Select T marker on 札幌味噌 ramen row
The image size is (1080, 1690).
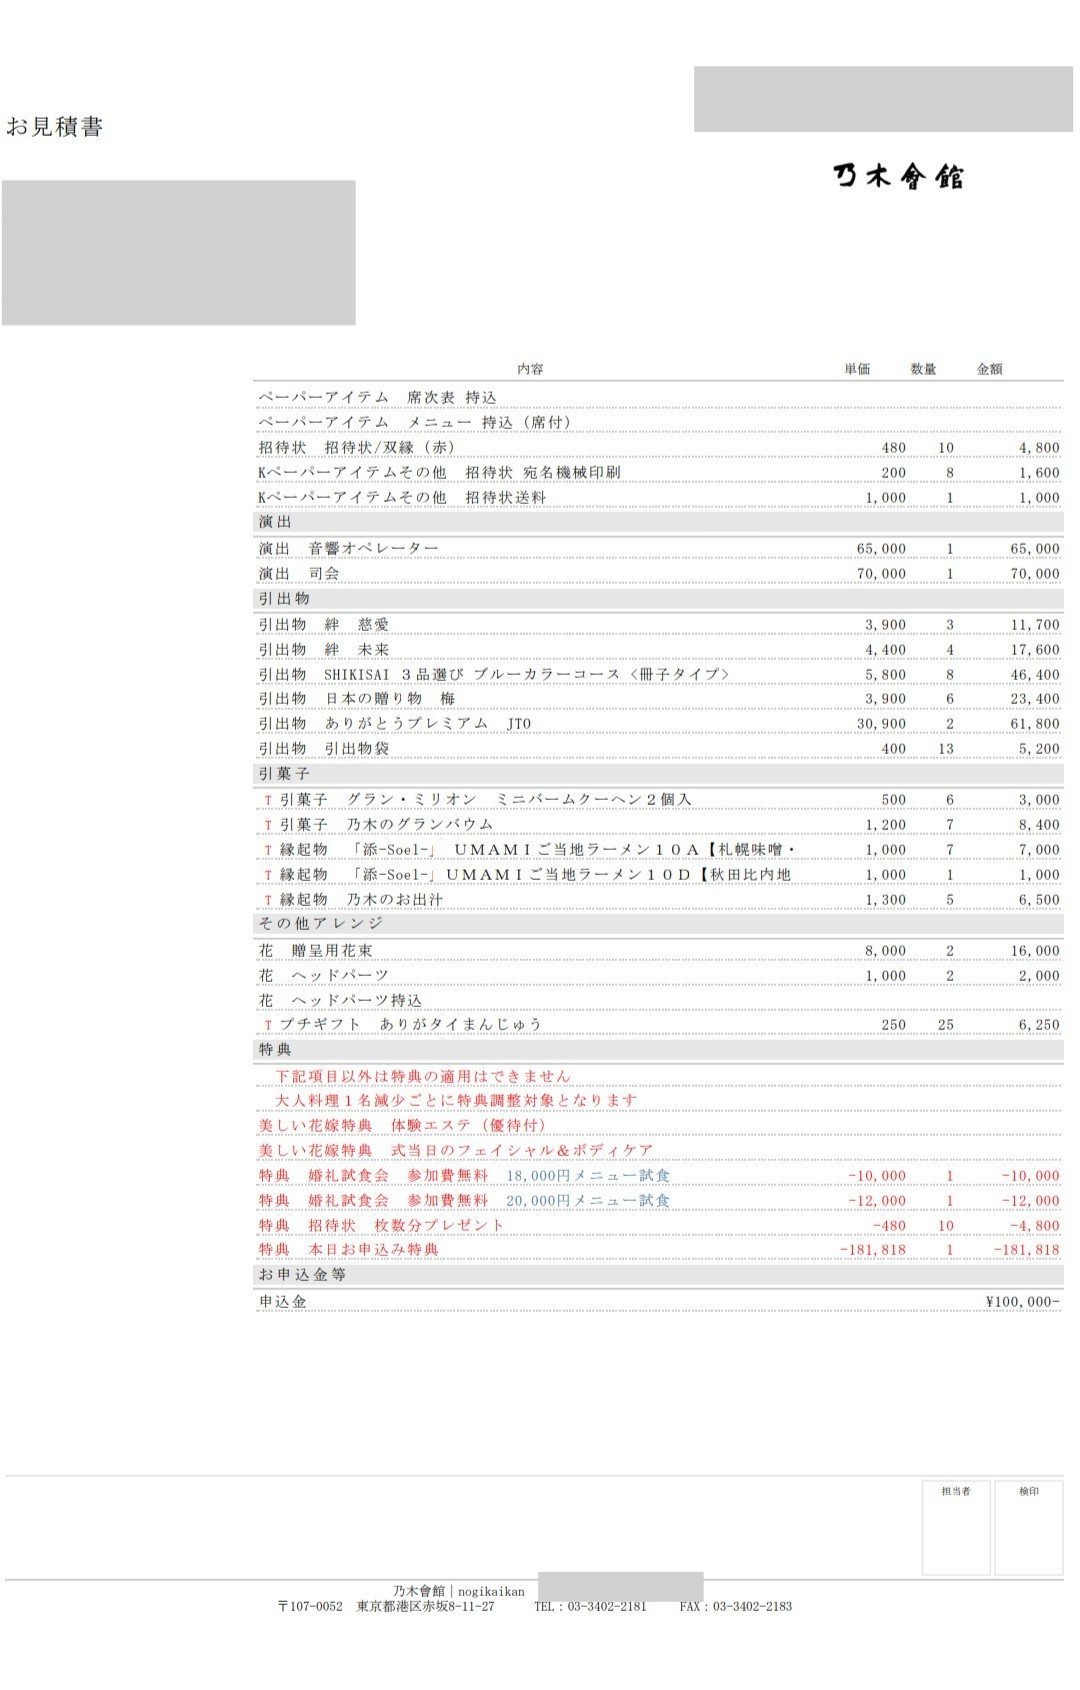[268, 850]
